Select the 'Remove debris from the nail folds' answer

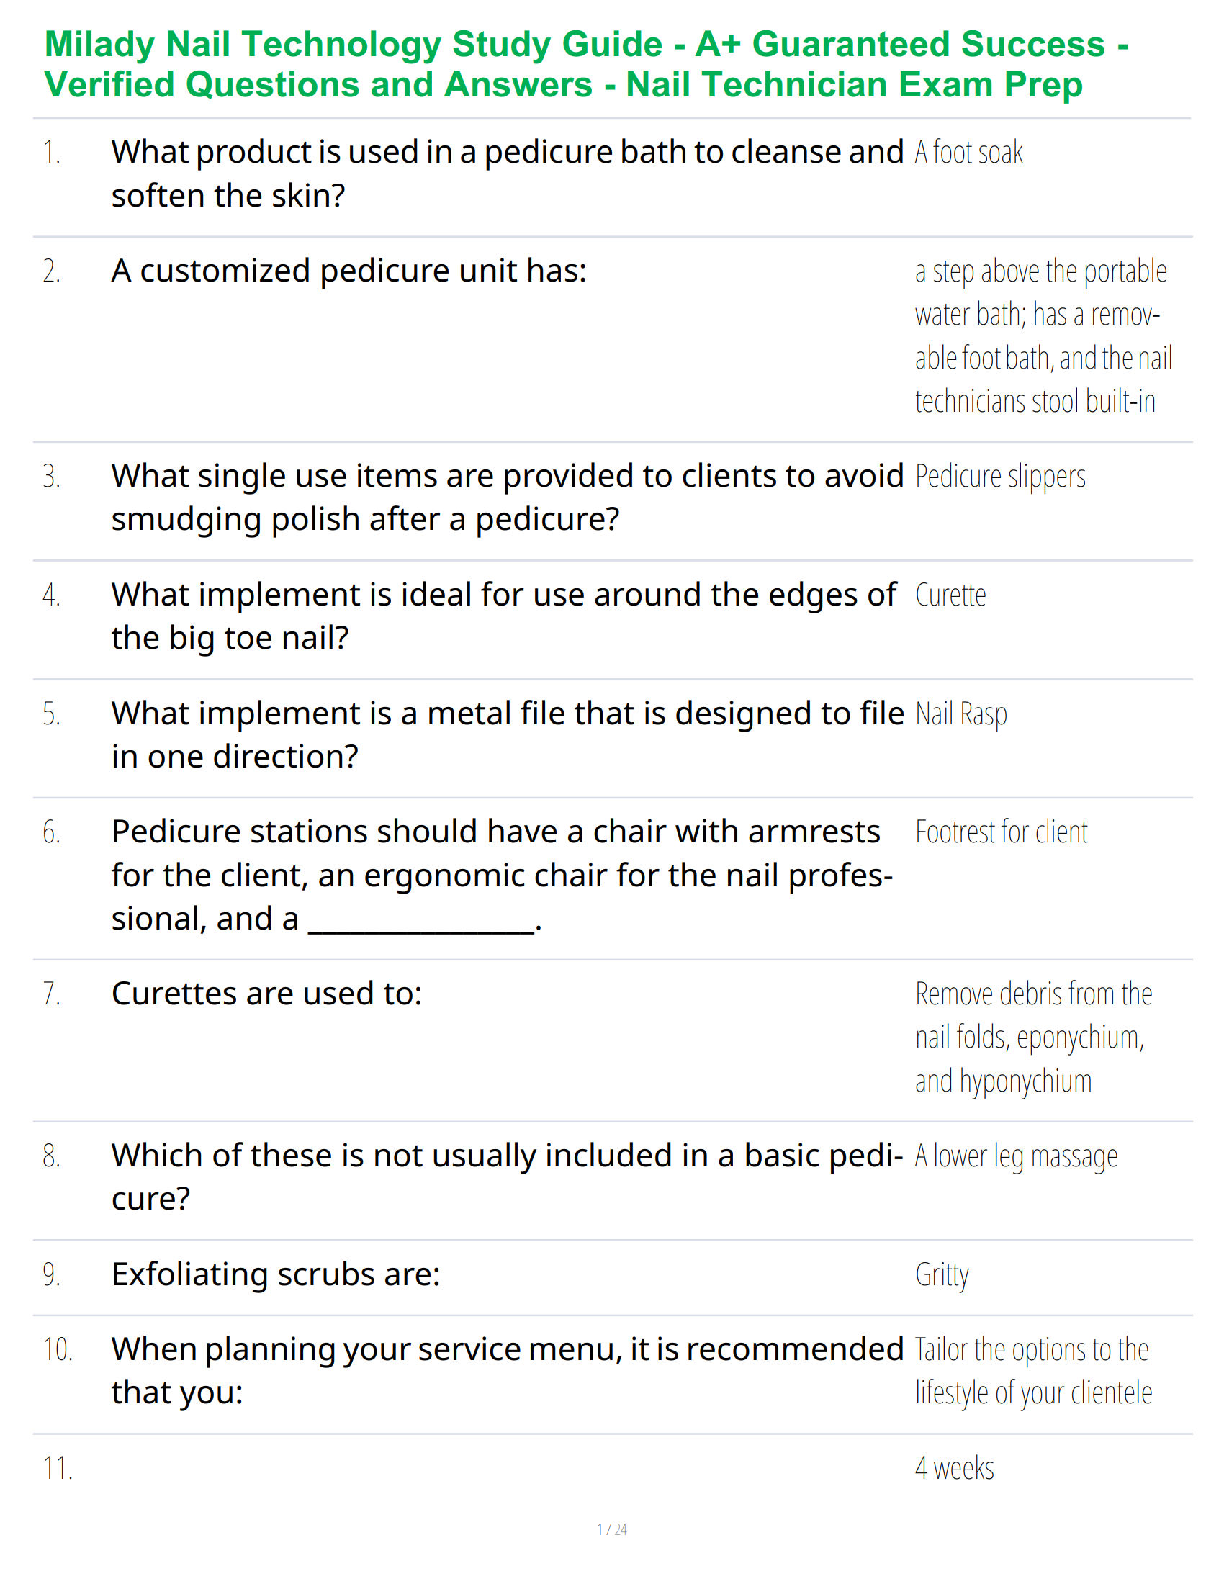(x=1032, y=1037)
